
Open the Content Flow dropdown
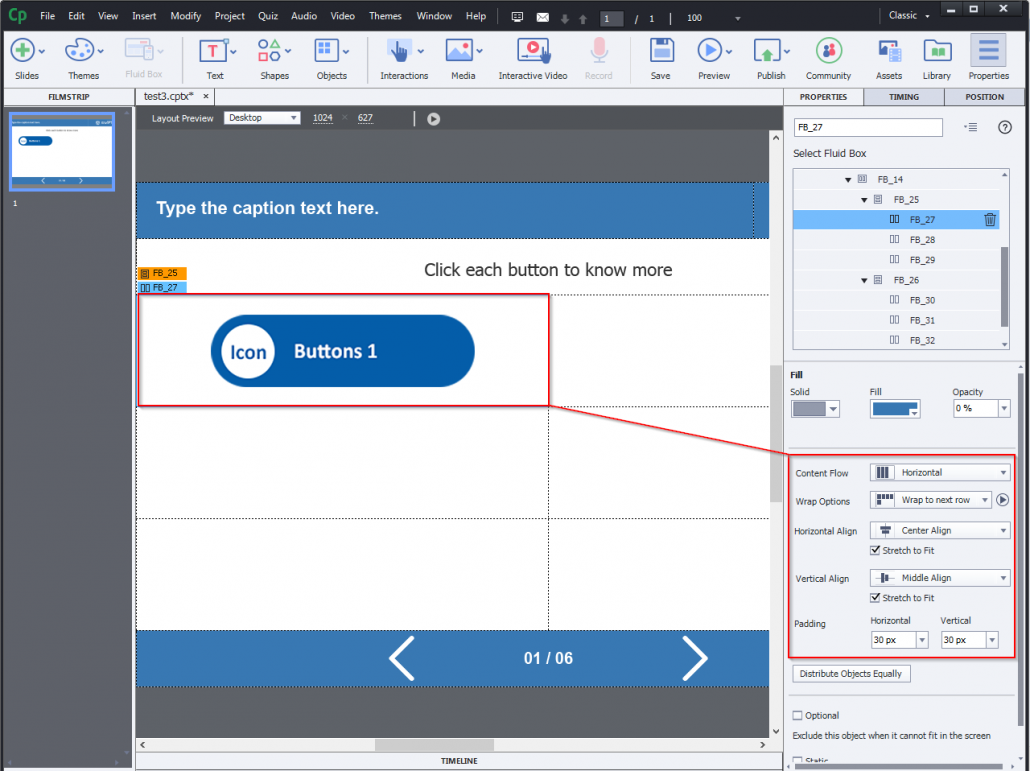click(939, 472)
